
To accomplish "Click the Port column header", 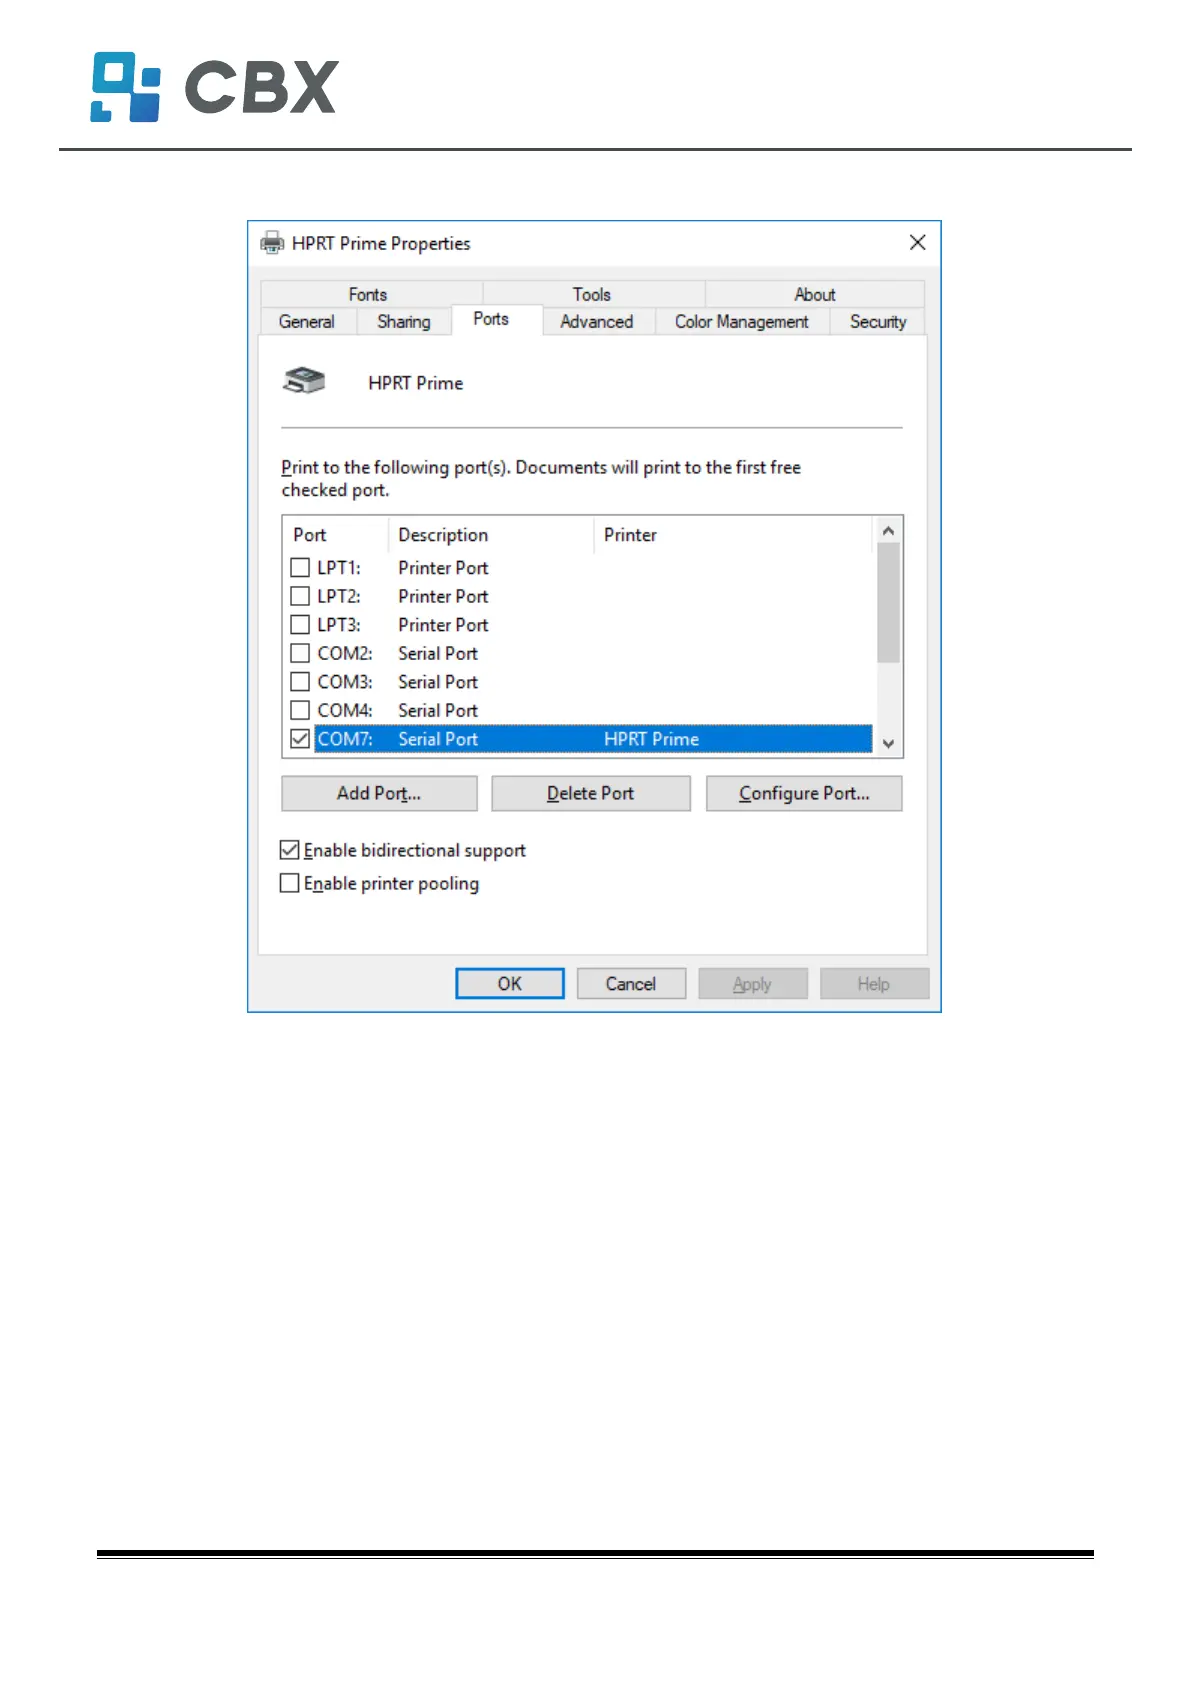I will (335, 535).
